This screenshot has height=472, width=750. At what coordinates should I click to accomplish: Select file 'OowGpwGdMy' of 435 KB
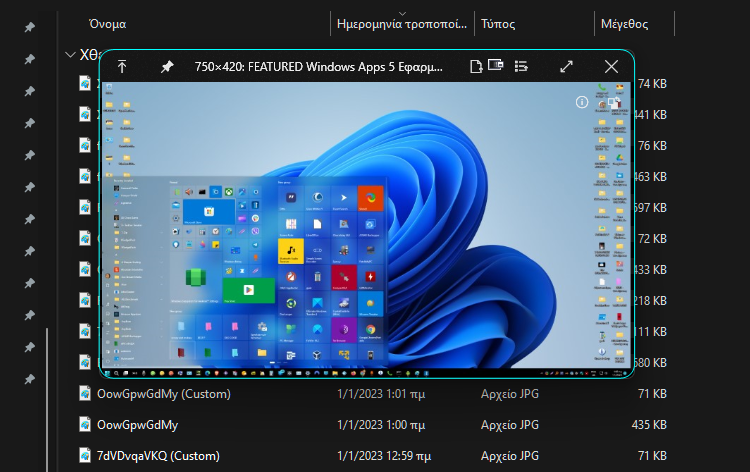point(137,425)
